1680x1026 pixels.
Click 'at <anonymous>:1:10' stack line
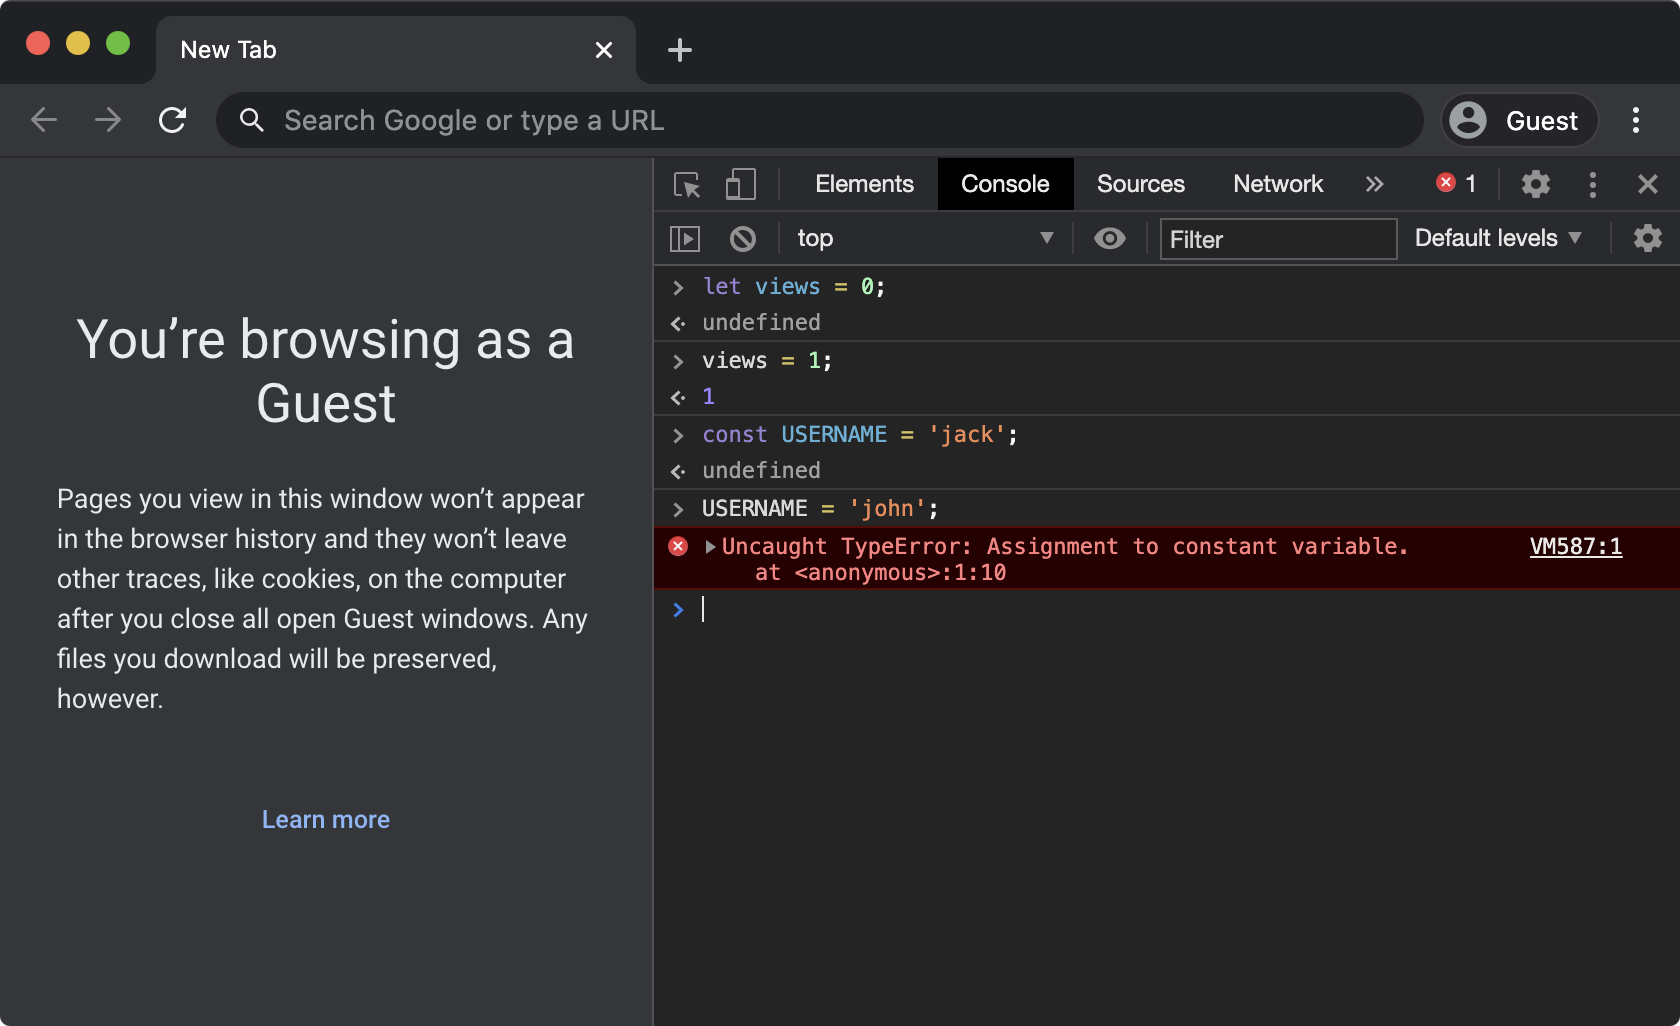880,573
